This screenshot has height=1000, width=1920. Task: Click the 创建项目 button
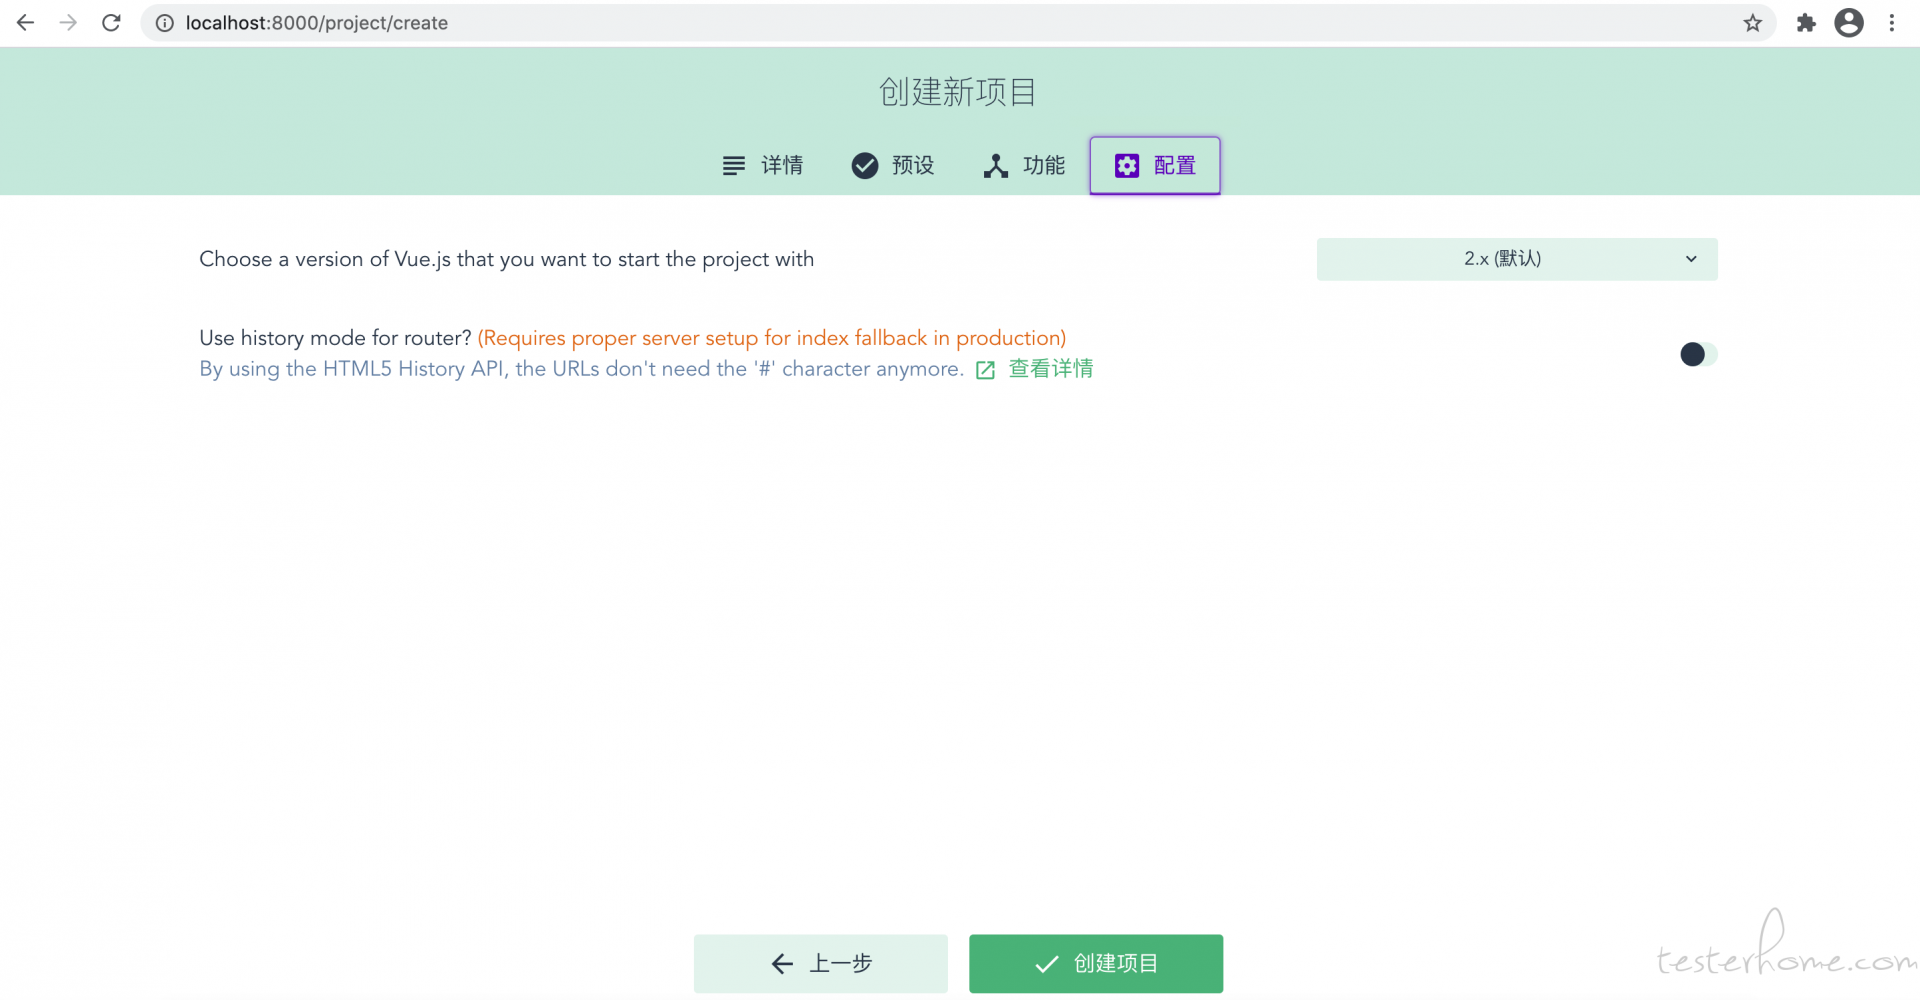1096,963
